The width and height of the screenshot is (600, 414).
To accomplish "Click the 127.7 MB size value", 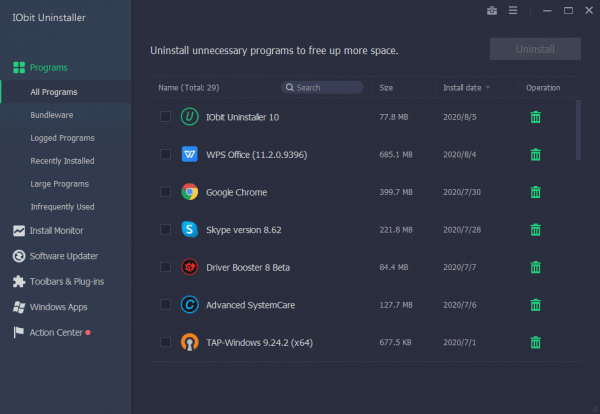I will [x=396, y=305].
